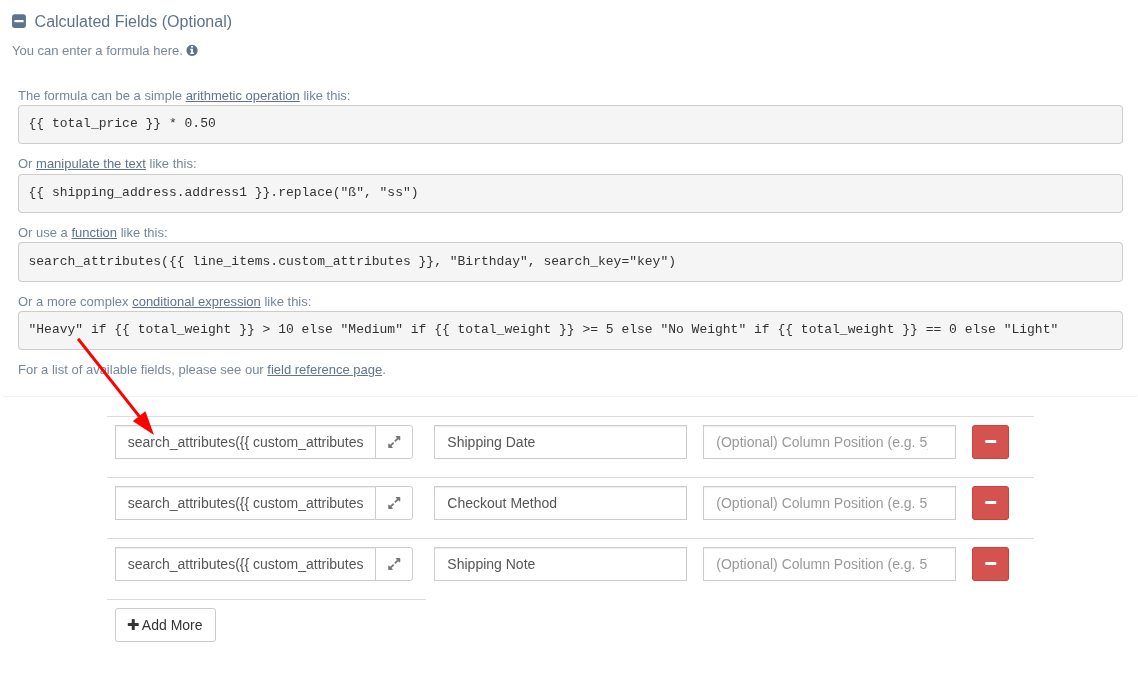Follow the function documentation link

tap(94, 233)
